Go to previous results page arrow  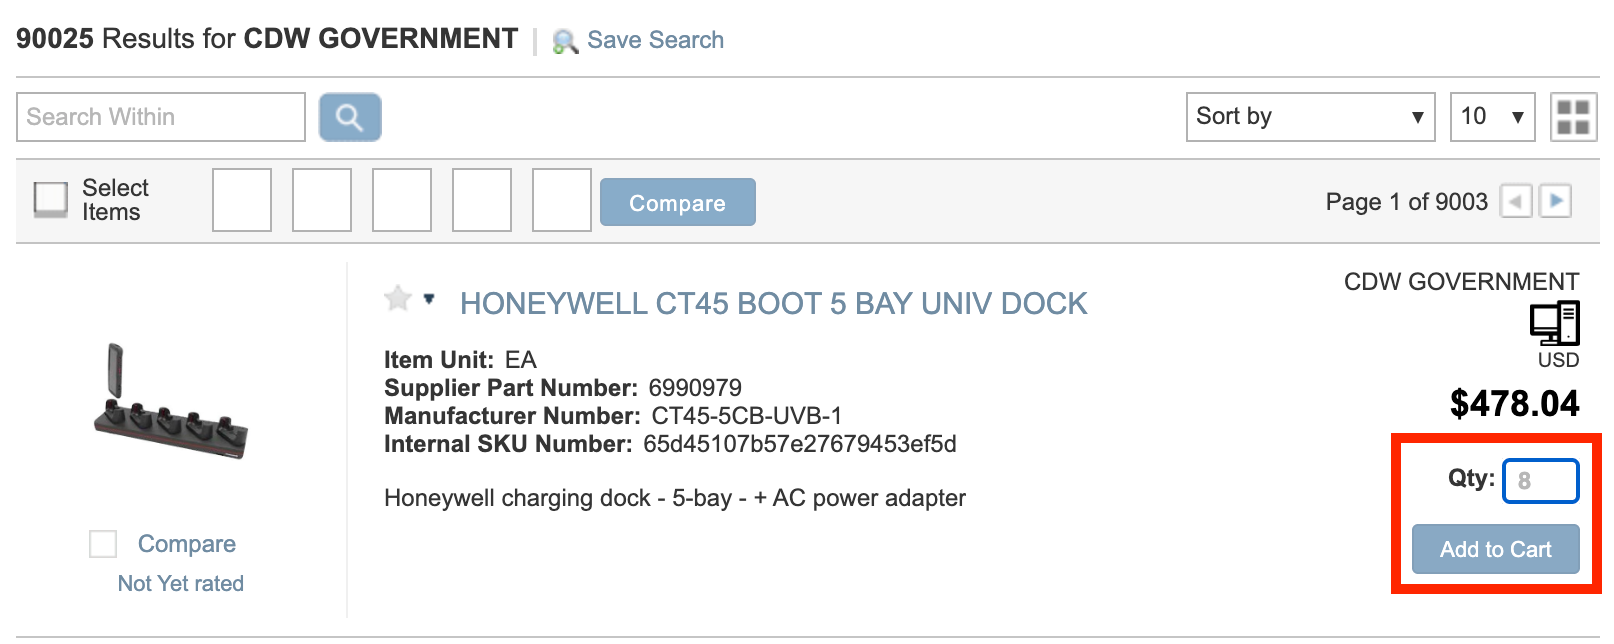[x=1516, y=201]
